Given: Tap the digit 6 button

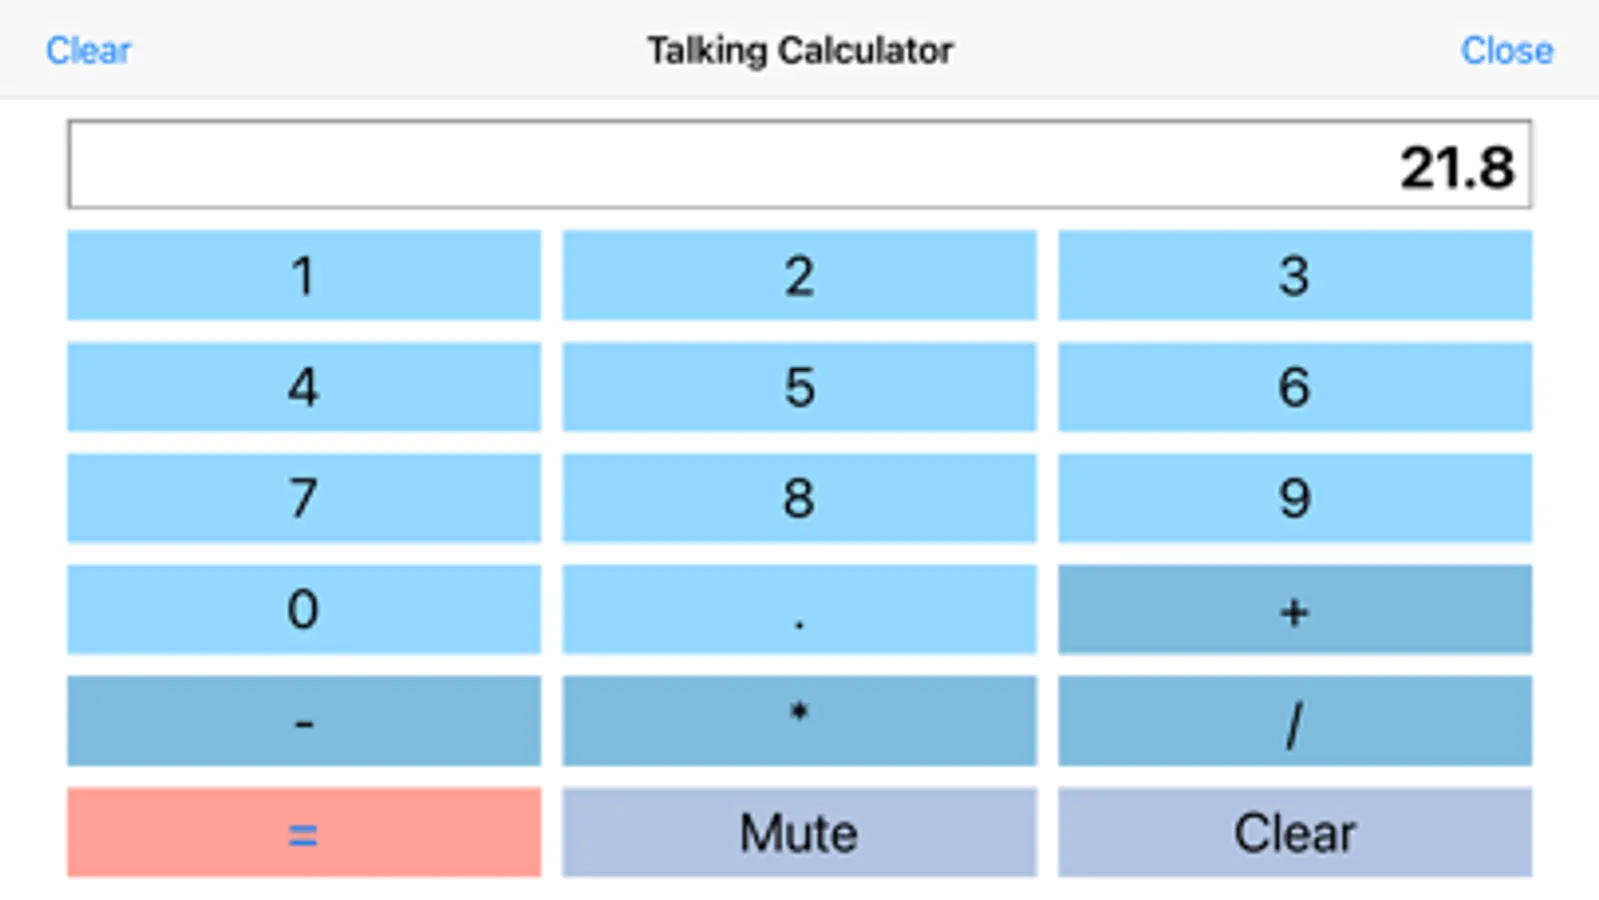Looking at the screenshot, I should pos(1294,387).
